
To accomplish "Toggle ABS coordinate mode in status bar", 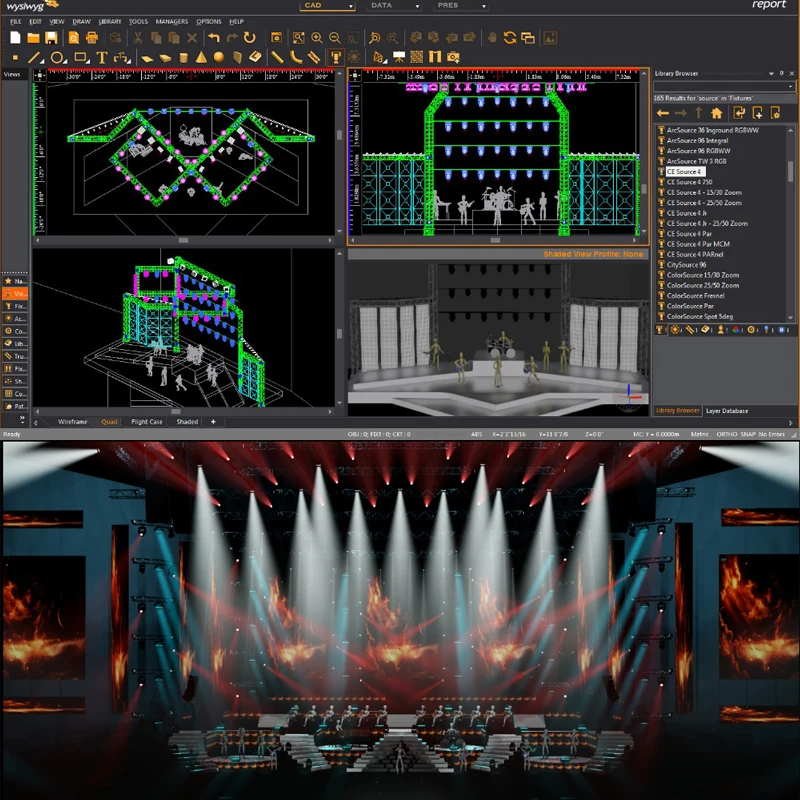I will [477, 434].
